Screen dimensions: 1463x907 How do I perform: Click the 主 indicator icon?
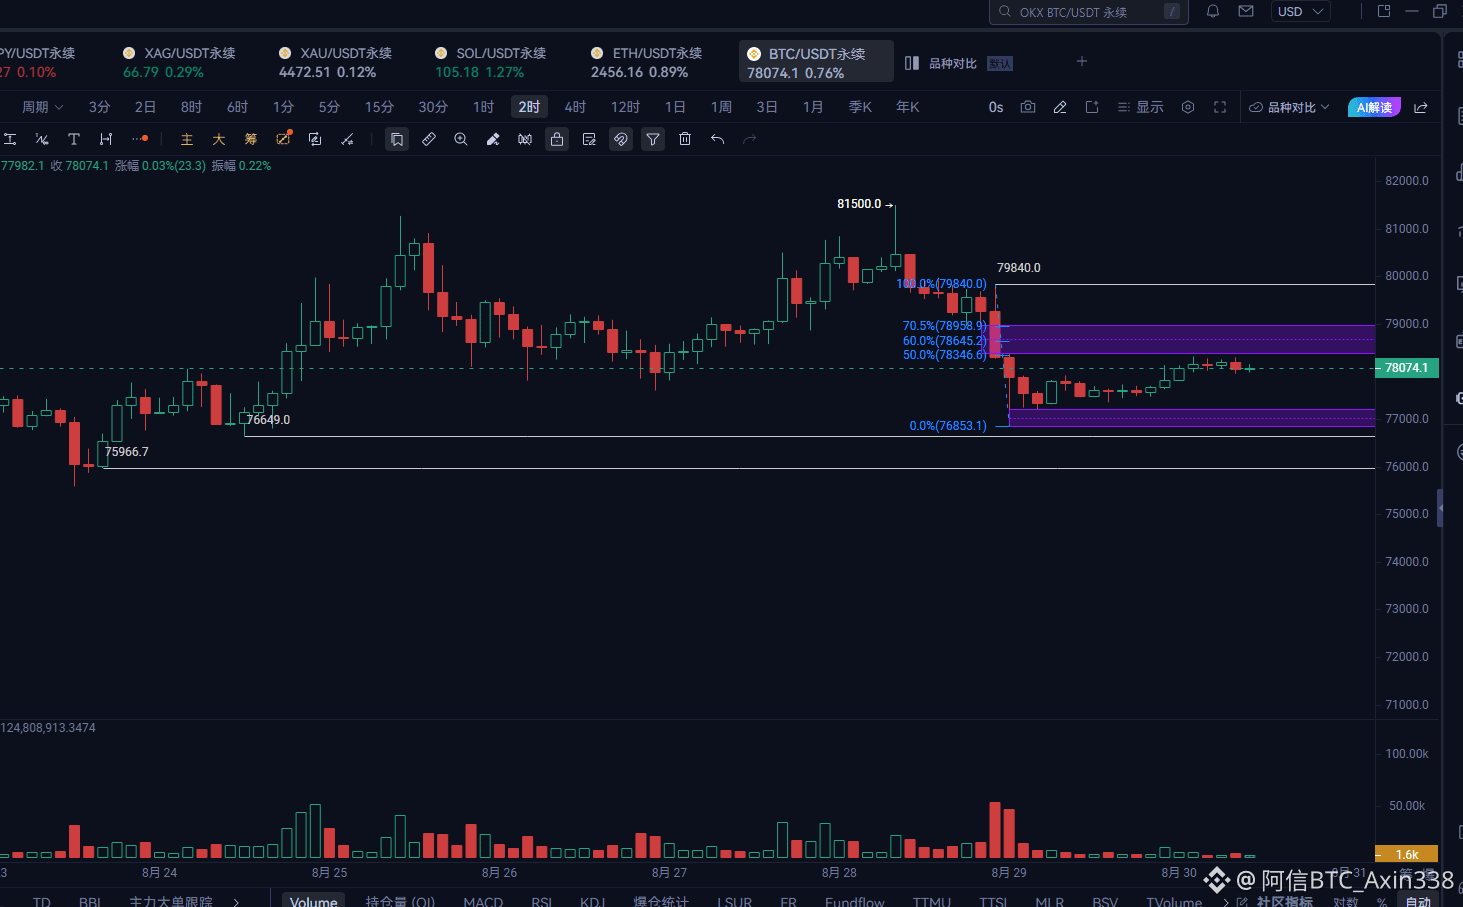point(187,139)
